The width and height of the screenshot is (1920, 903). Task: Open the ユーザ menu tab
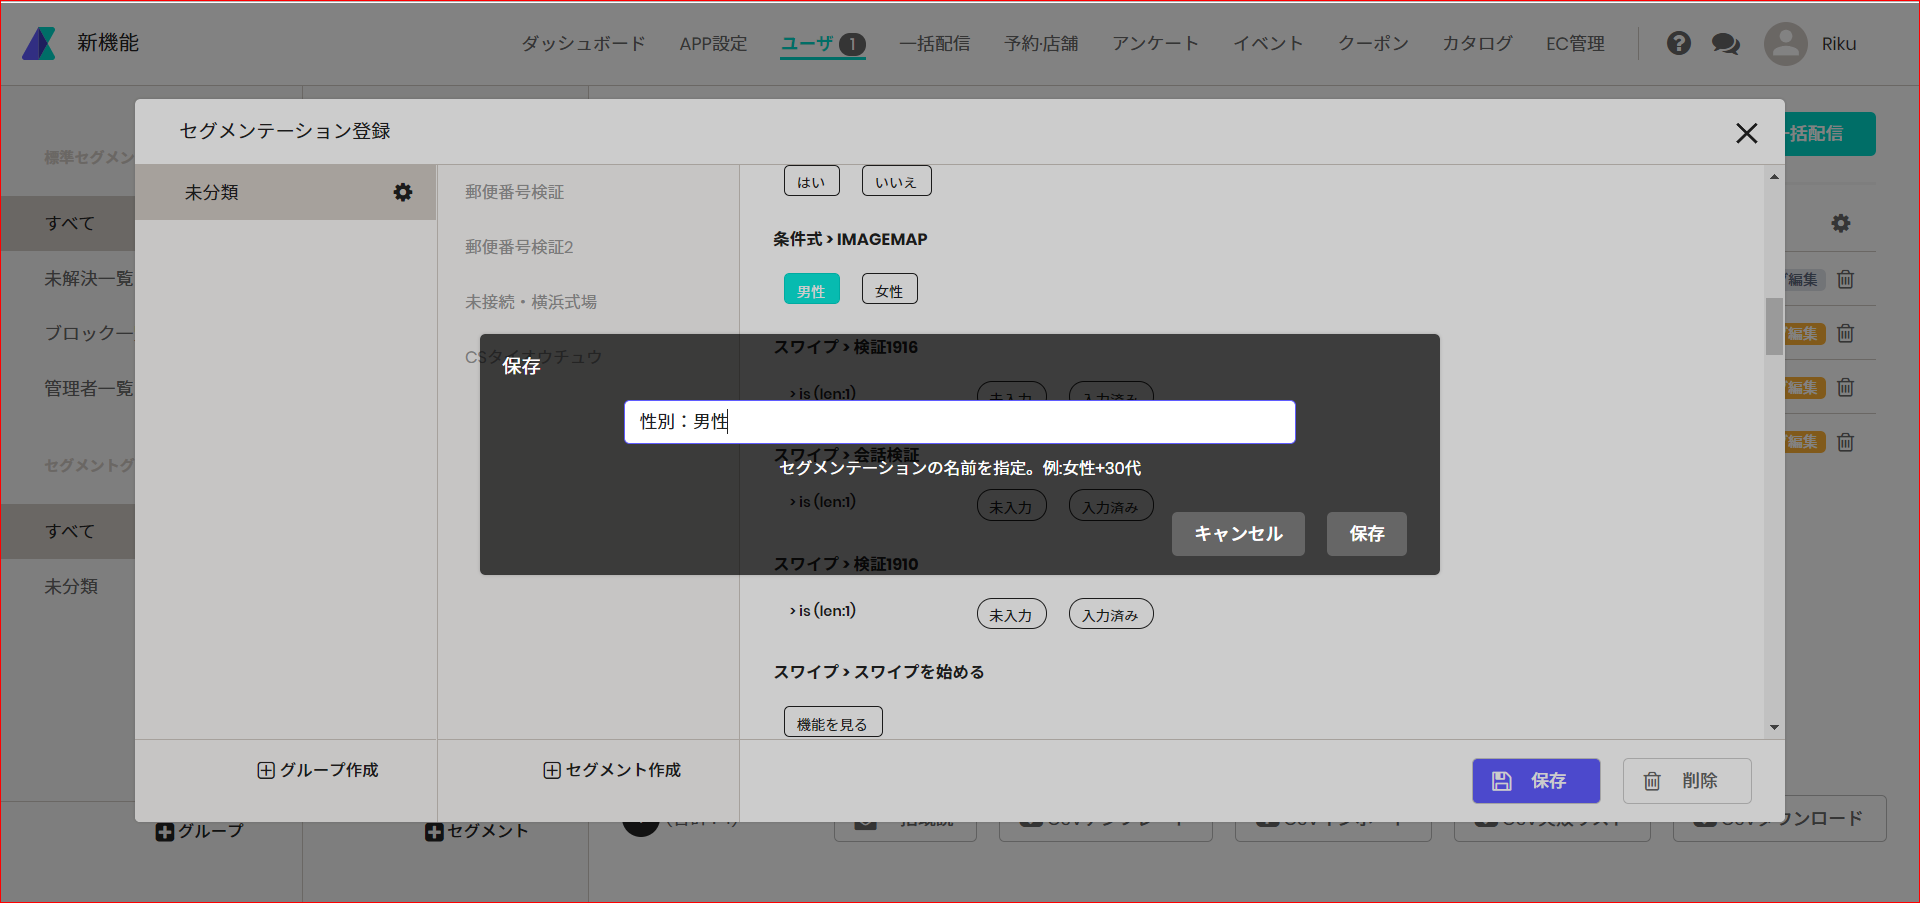point(823,44)
